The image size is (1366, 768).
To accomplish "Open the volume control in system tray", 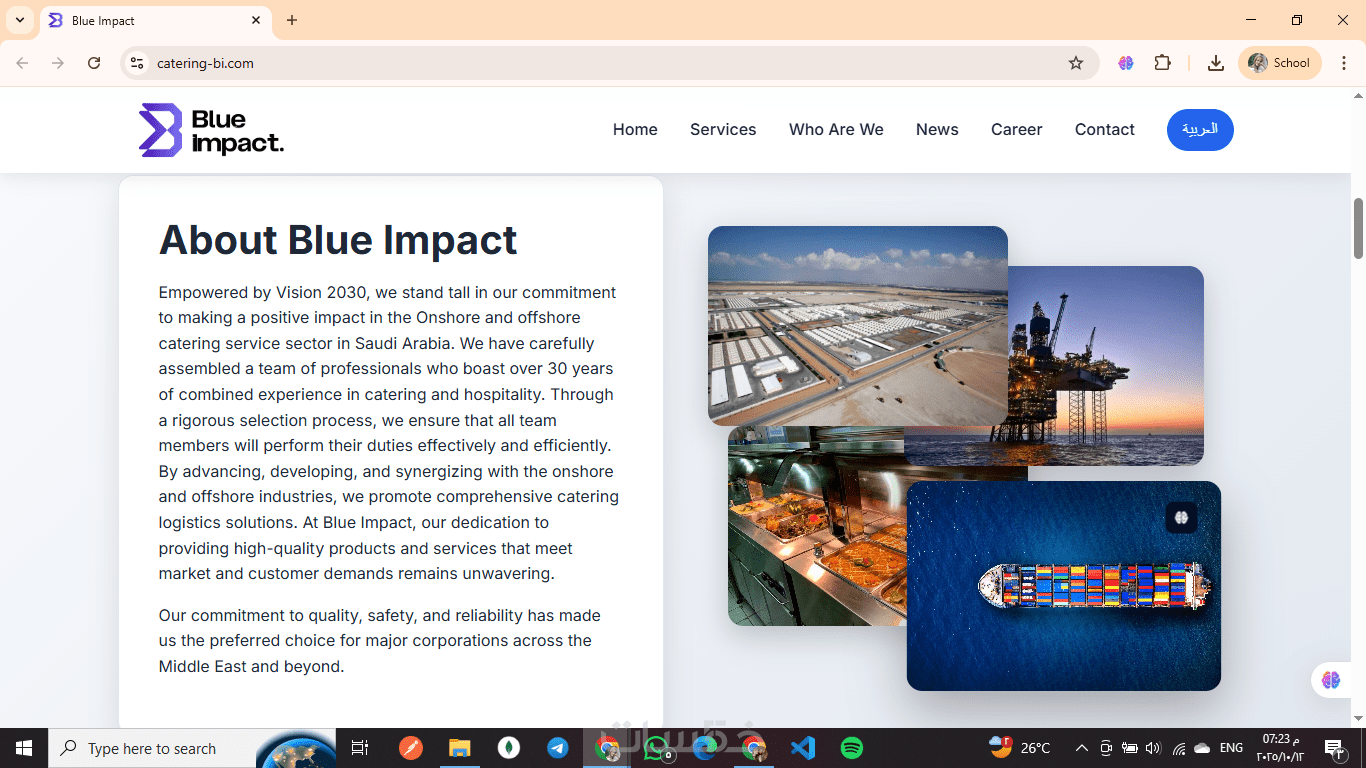I will [x=1153, y=748].
